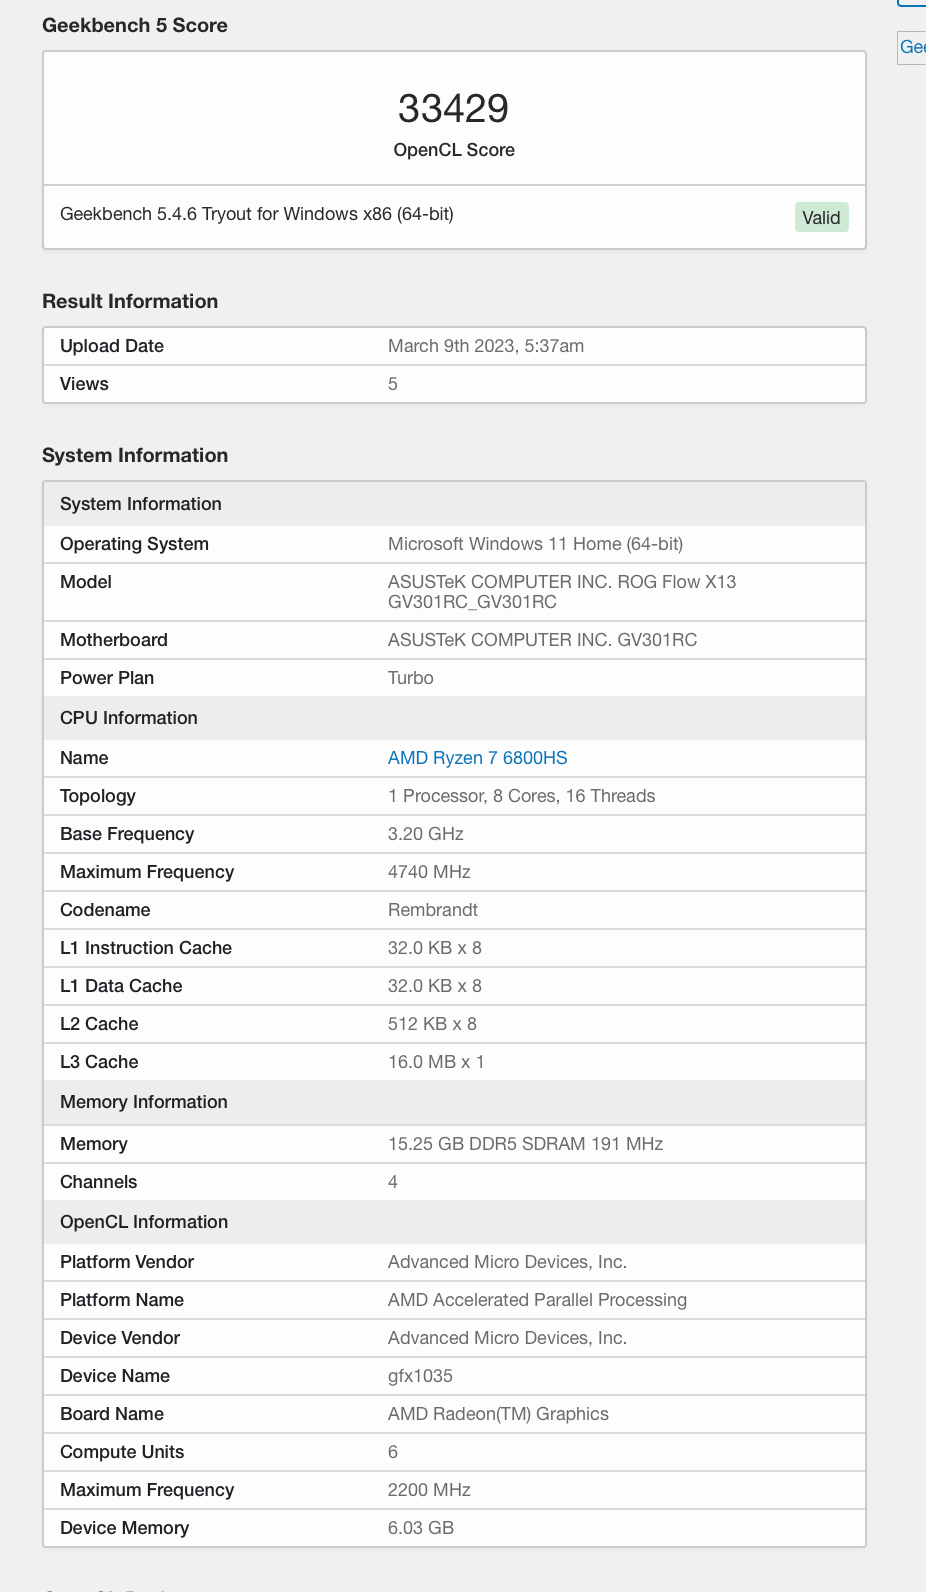The height and width of the screenshot is (1592, 926).
Task: Click the L1 Instruction Cache label
Action: point(146,948)
